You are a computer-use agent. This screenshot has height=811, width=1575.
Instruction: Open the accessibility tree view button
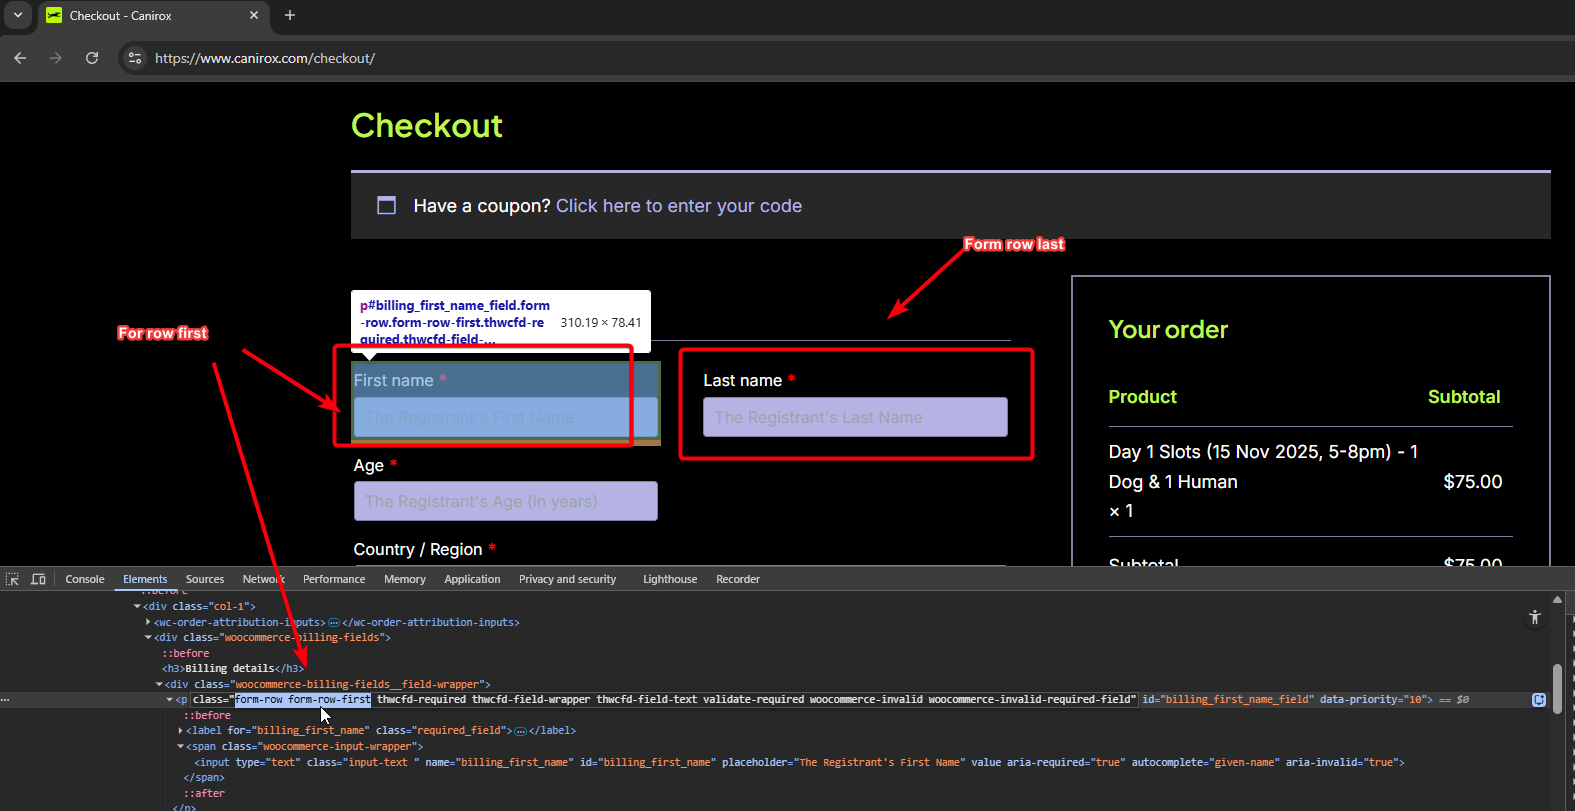[1535, 618]
